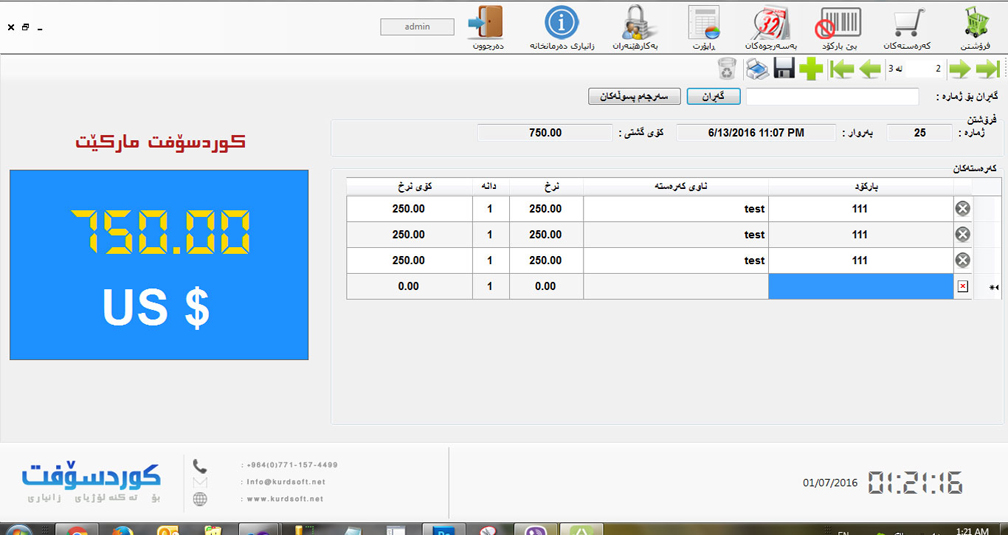Open Chrome from the Windows taskbar

click(x=77, y=531)
